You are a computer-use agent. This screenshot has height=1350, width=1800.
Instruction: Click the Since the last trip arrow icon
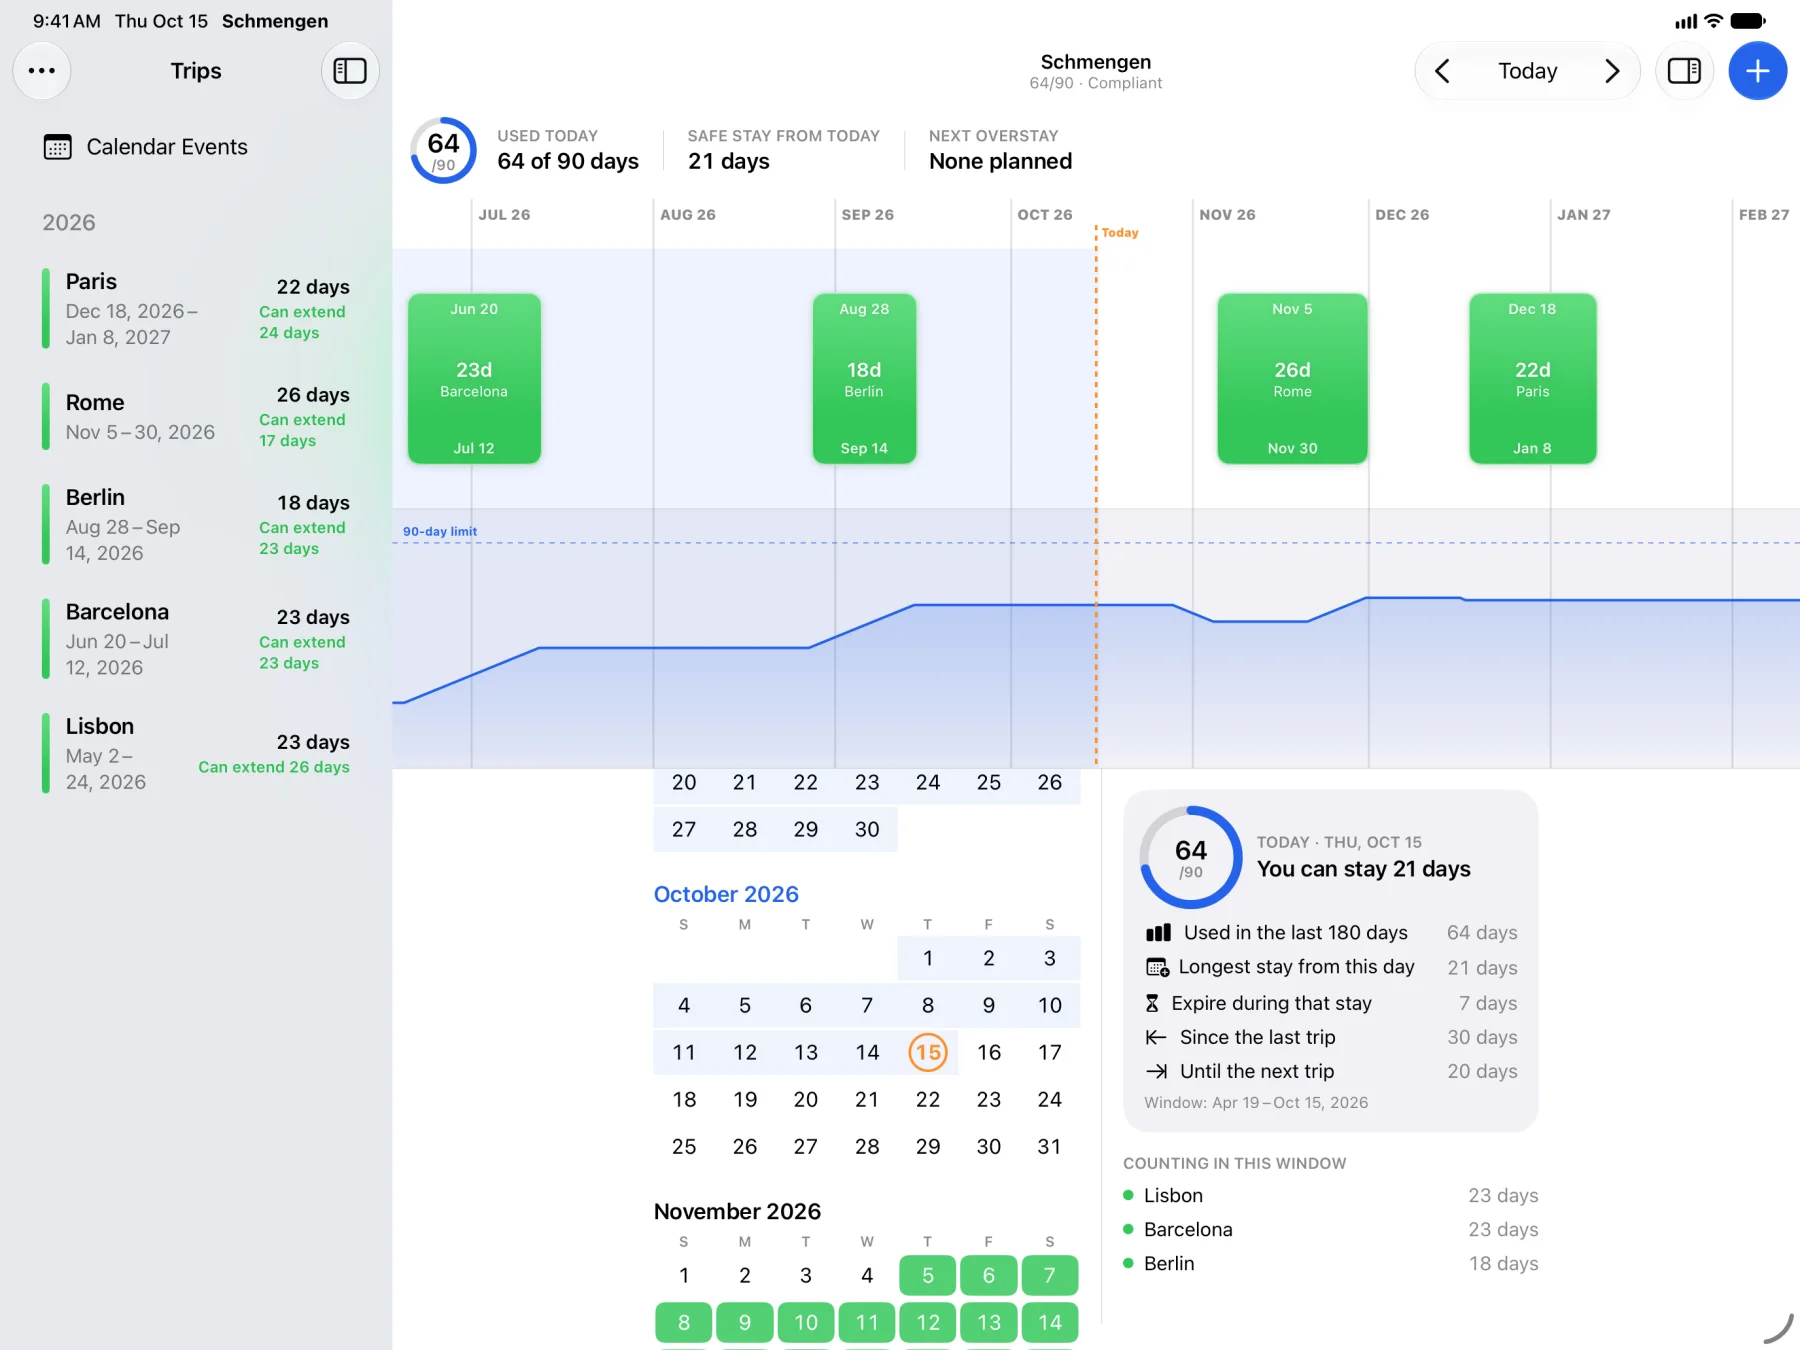[x=1156, y=1037]
